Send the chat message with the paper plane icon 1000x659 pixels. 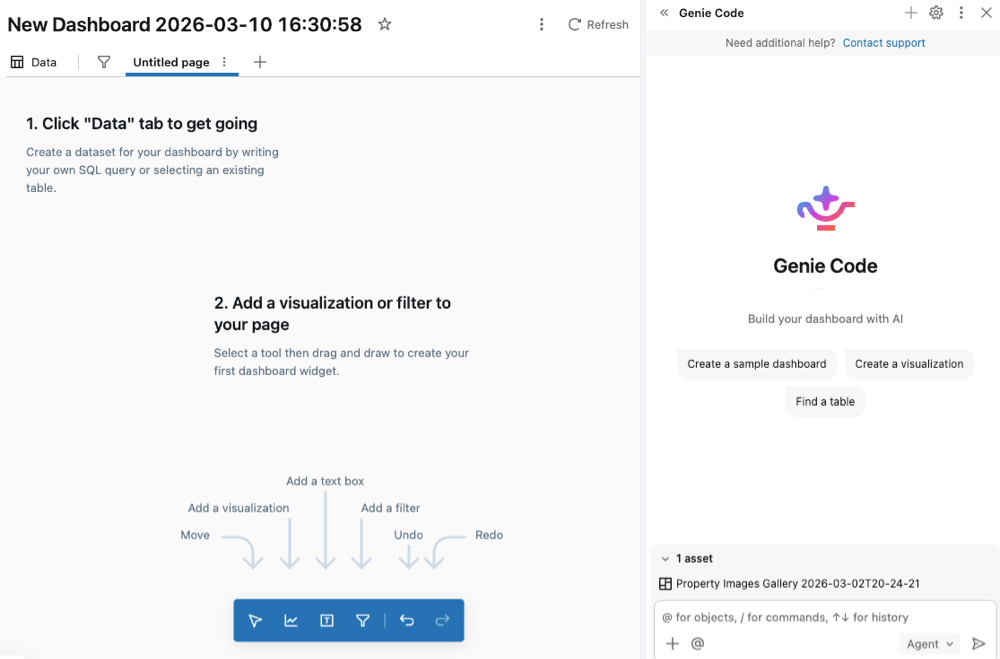(x=979, y=644)
